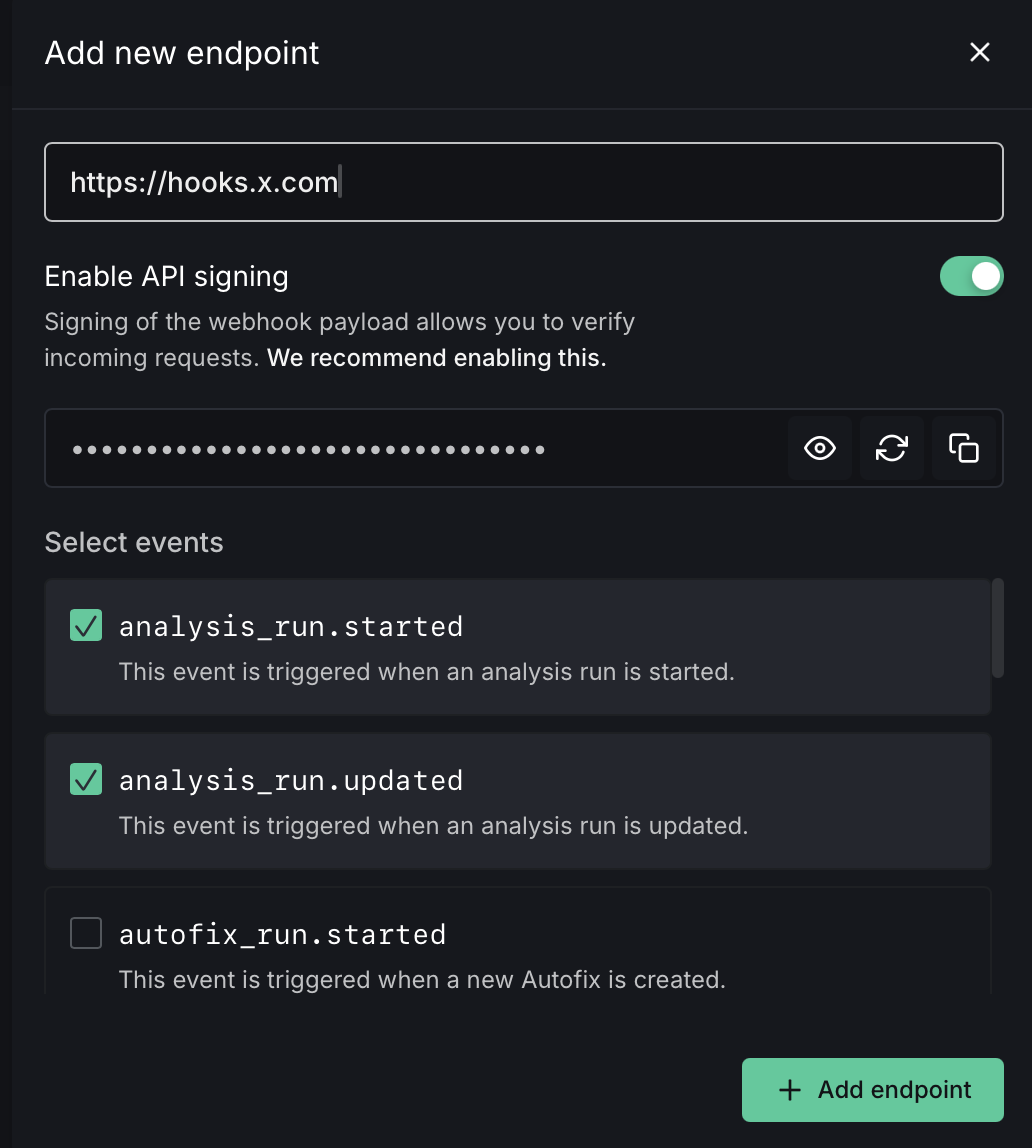Screen dimensions: 1032x1148
Task: Select the analysis_run.started event name
Action: tap(291, 627)
